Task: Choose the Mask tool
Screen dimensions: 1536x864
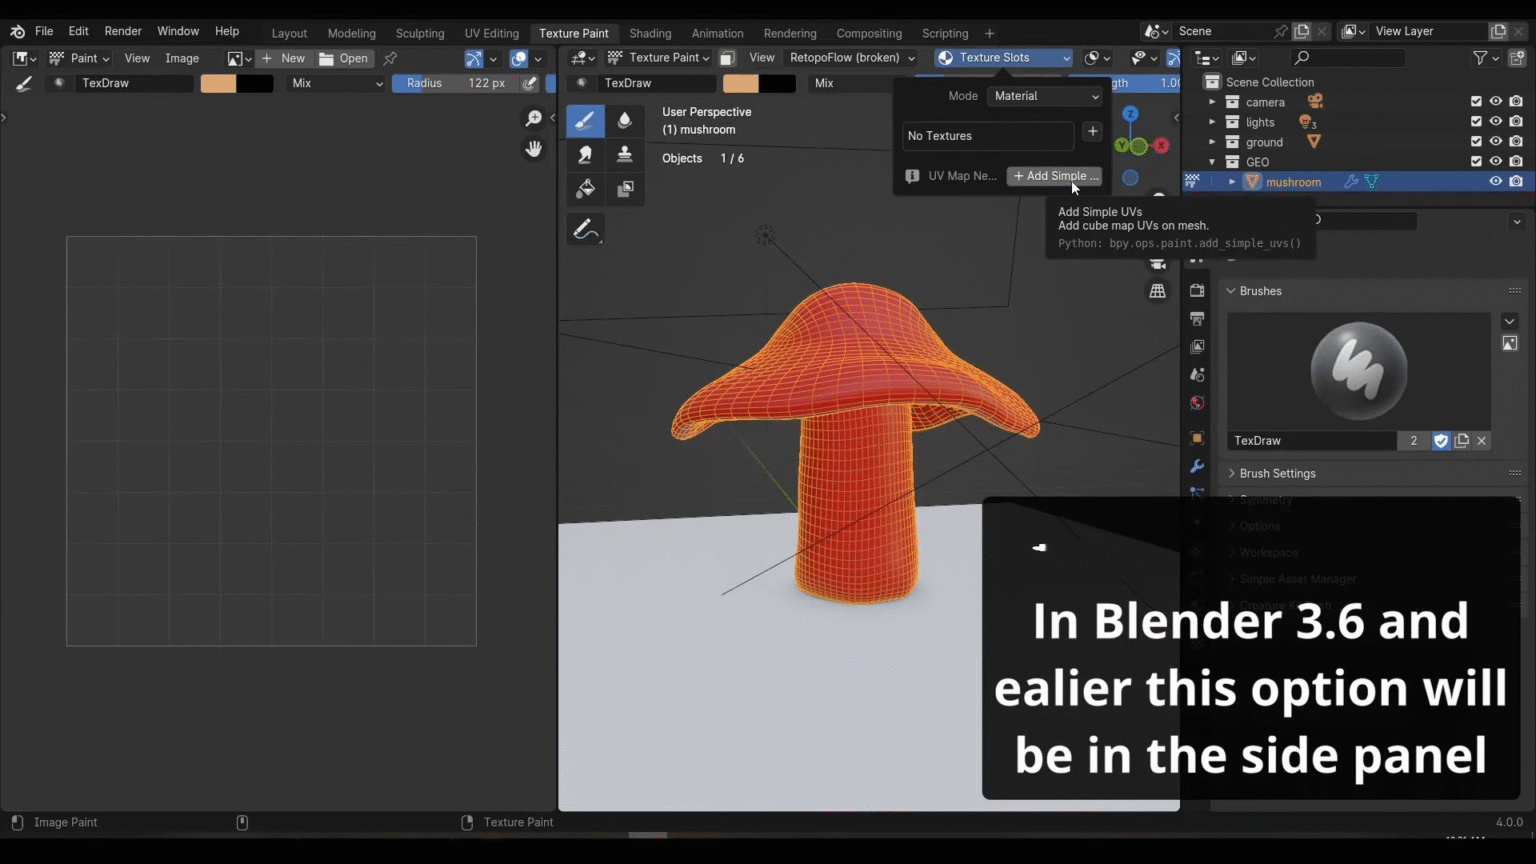Action: coord(625,188)
